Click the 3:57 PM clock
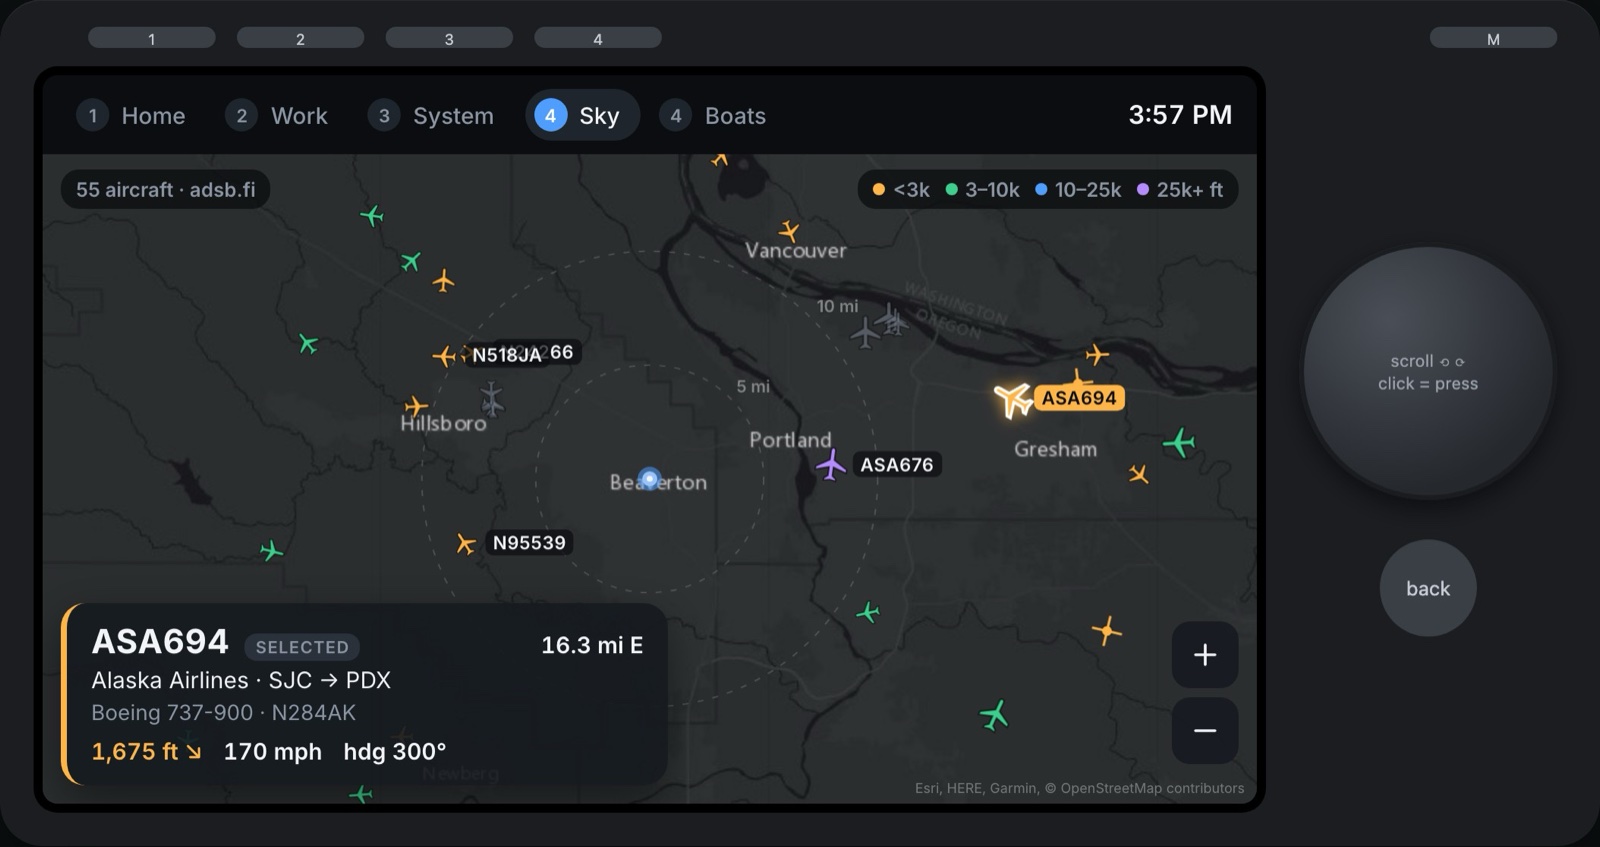The width and height of the screenshot is (1600, 847). pos(1180,115)
